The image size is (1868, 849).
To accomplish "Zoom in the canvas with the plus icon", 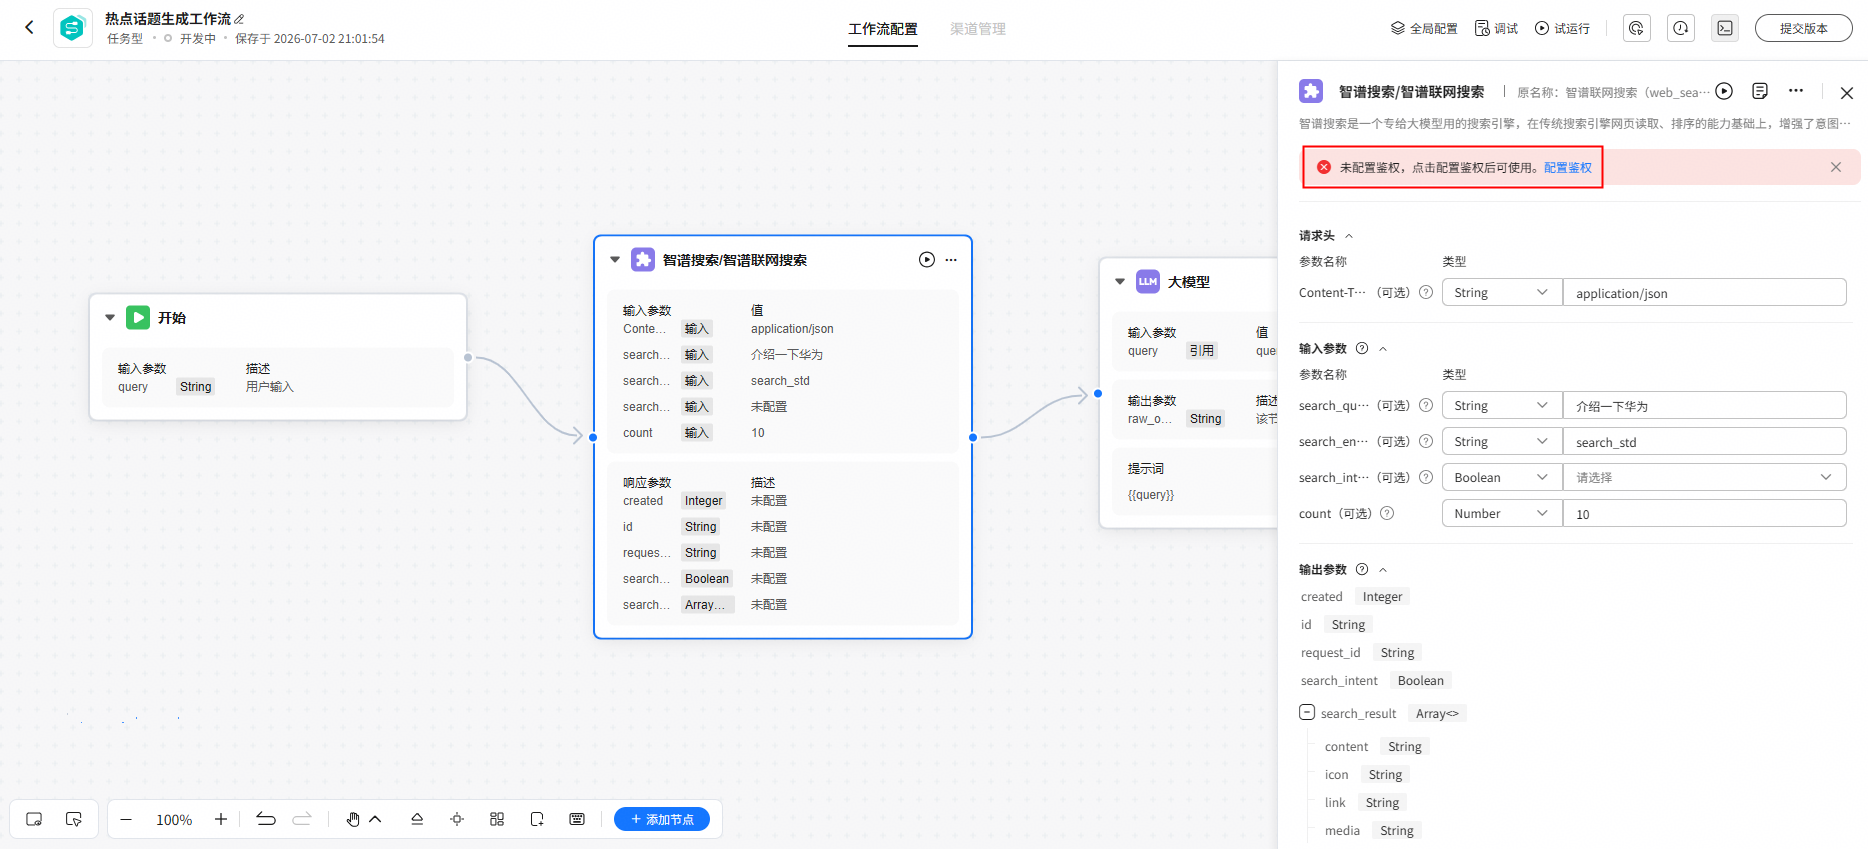I will [x=221, y=819].
